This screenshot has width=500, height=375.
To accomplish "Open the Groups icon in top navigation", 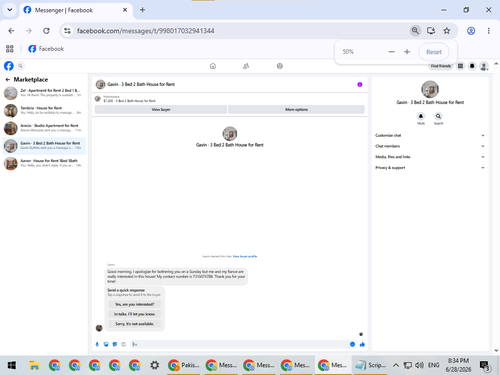I will [x=280, y=66].
